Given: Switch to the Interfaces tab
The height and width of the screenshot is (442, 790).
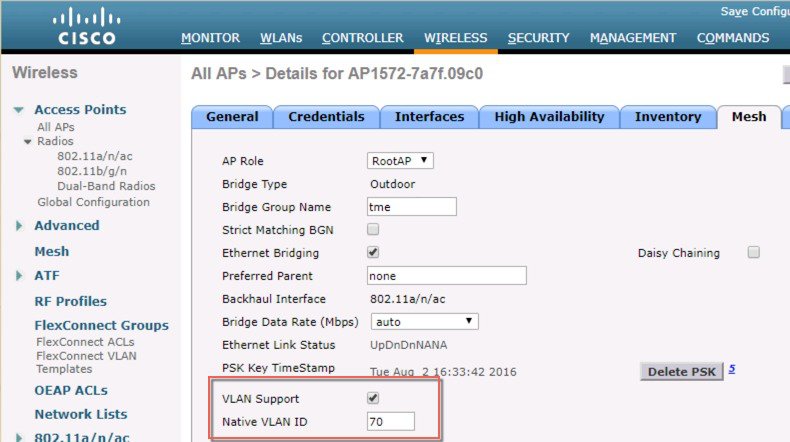Looking at the screenshot, I should pyautogui.click(x=429, y=117).
